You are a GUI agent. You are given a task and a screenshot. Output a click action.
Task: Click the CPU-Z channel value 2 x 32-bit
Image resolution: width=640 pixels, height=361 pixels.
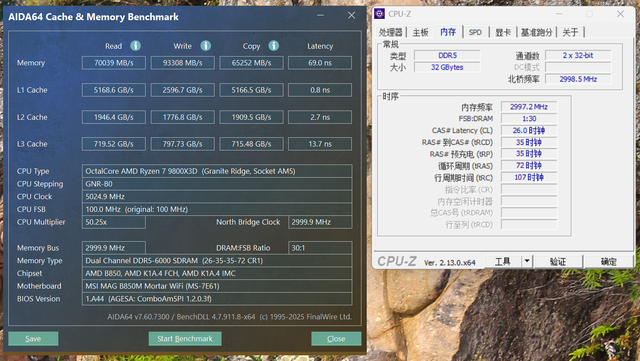(x=578, y=55)
